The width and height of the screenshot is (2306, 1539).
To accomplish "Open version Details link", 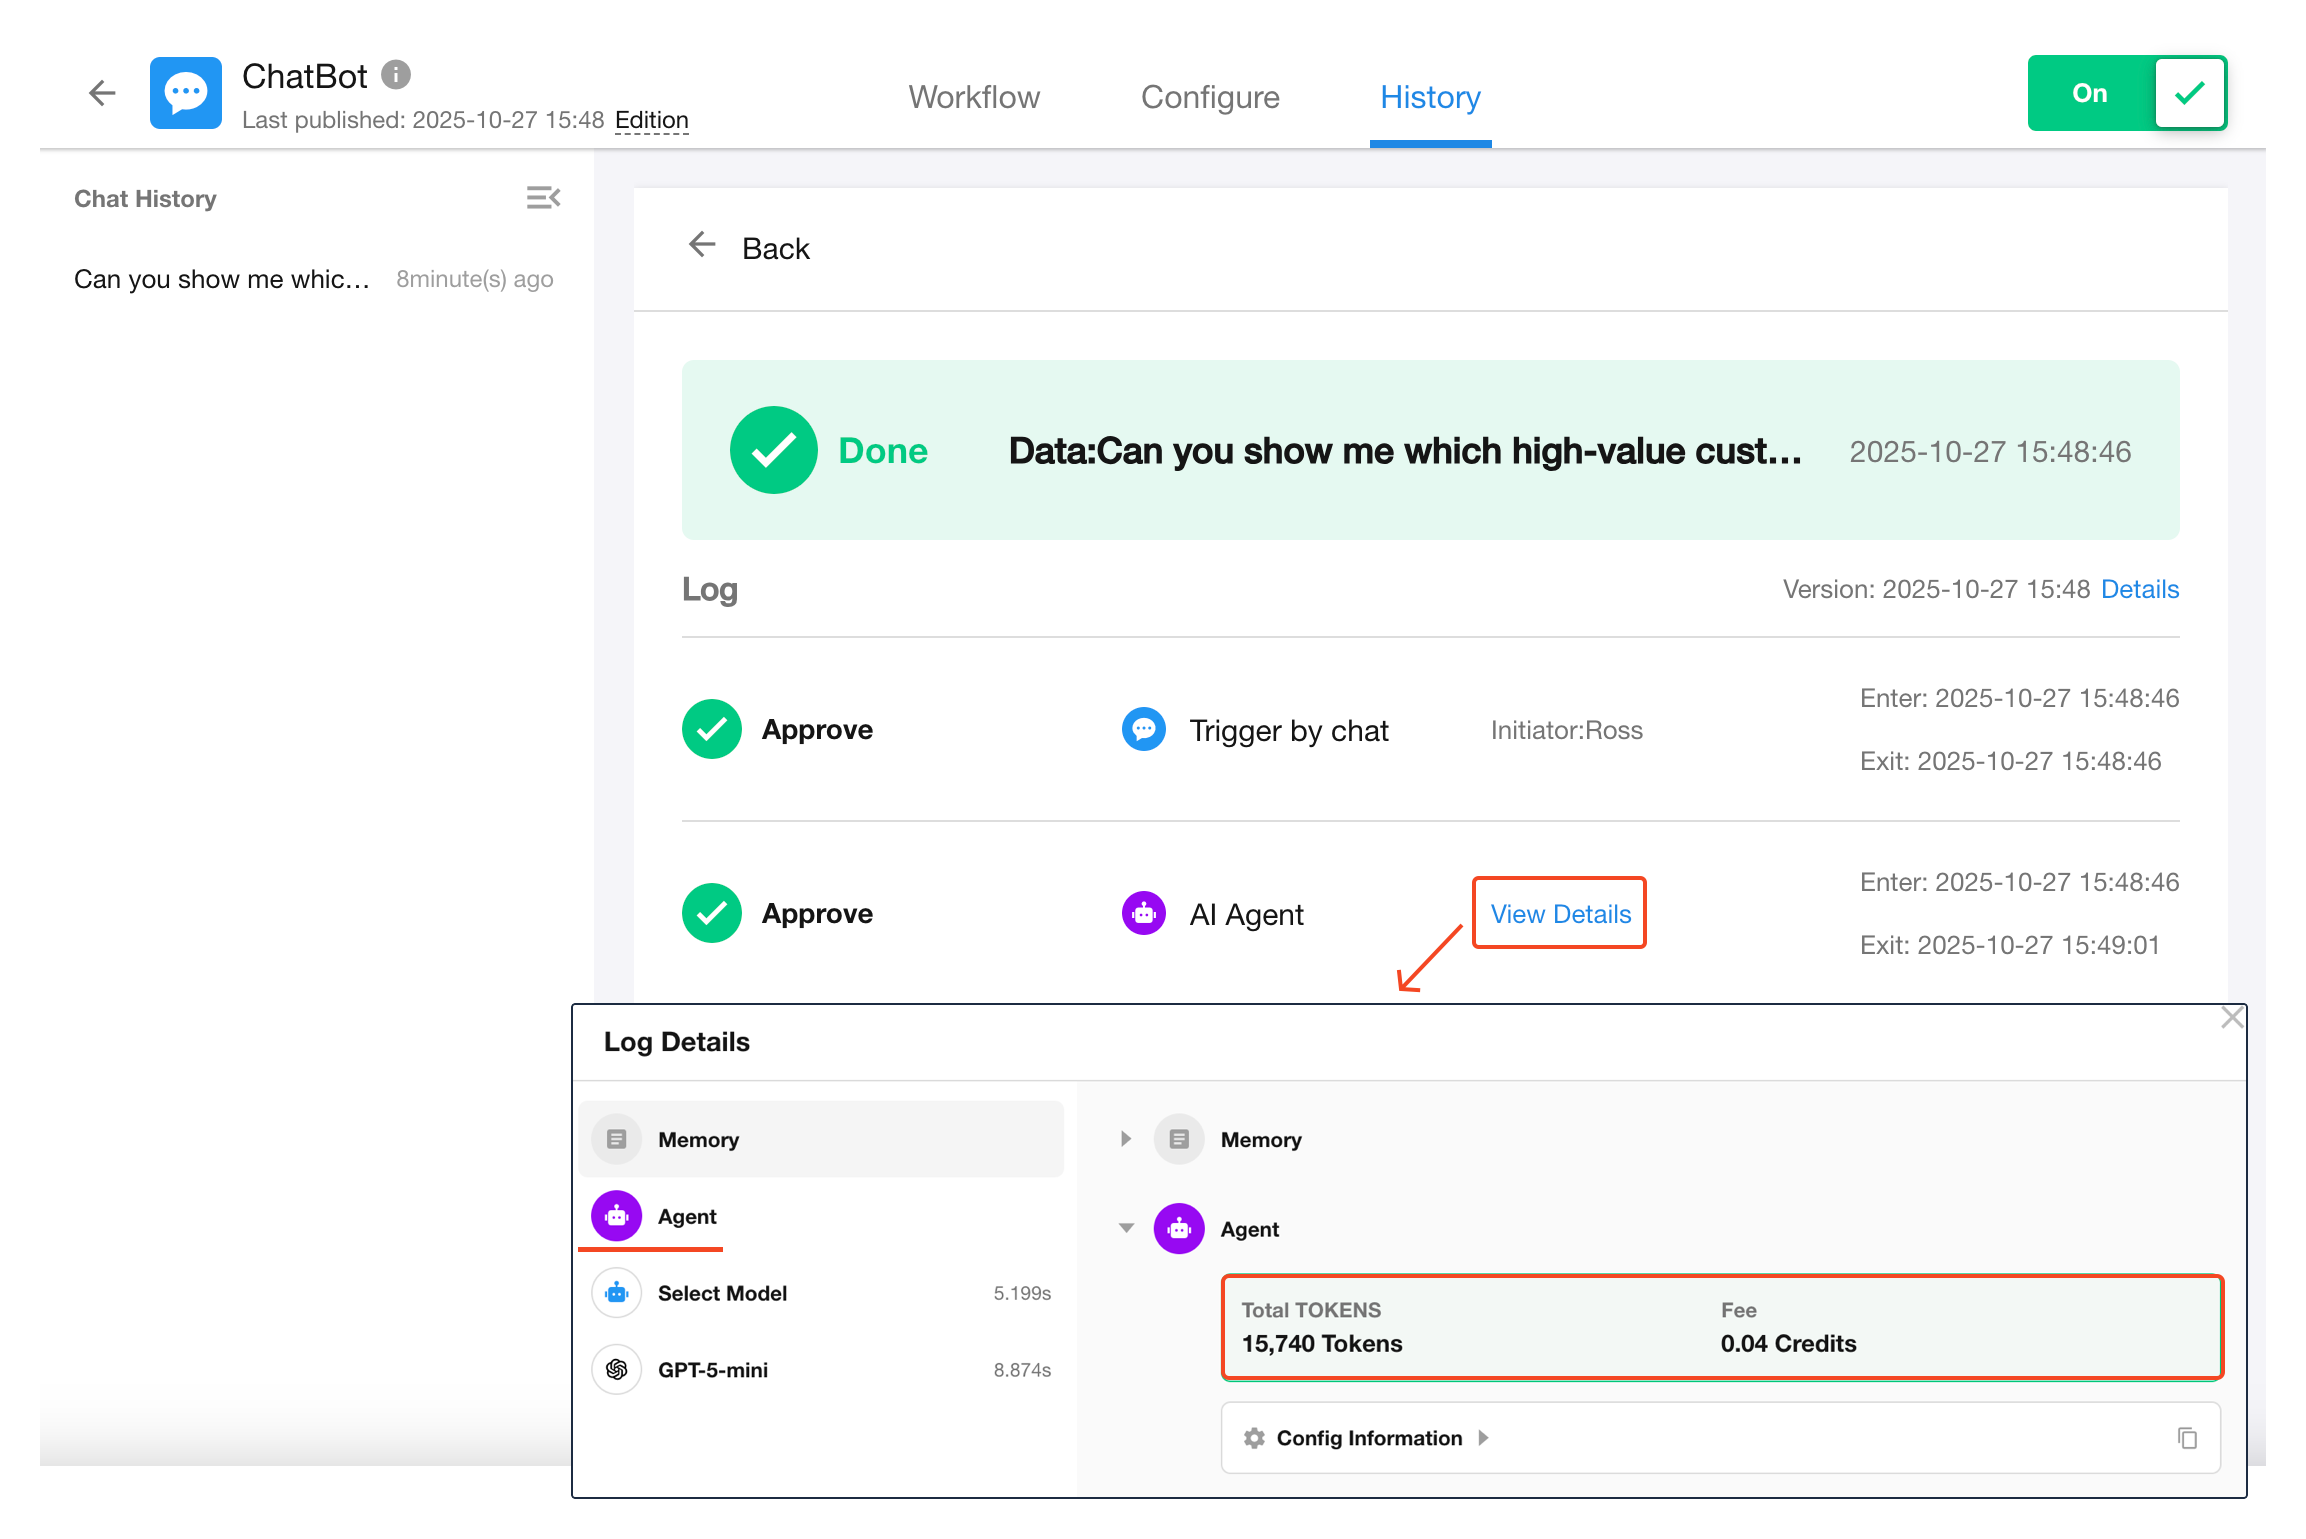I will (2139, 589).
